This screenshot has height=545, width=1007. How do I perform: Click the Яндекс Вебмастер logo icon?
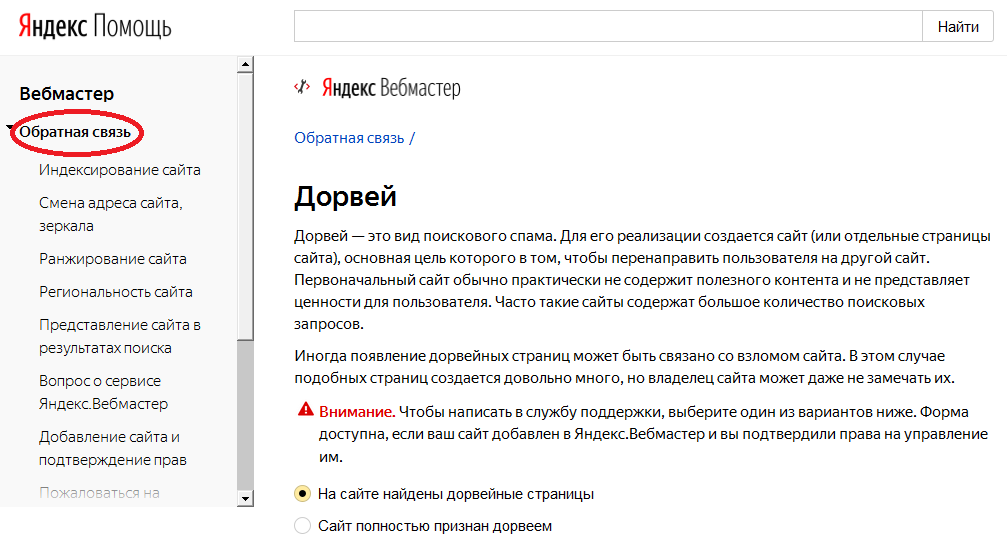(302, 87)
